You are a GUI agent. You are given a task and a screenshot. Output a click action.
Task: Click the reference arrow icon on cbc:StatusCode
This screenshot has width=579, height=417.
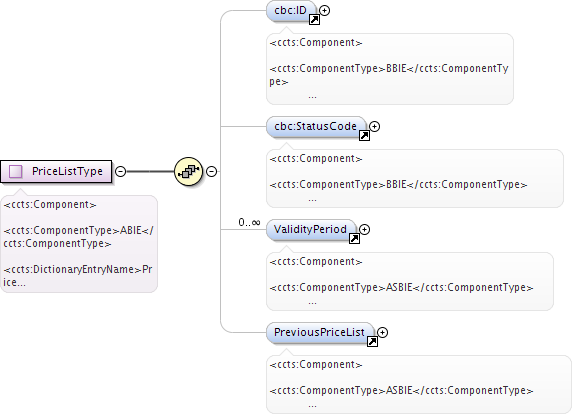click(364, 136)
